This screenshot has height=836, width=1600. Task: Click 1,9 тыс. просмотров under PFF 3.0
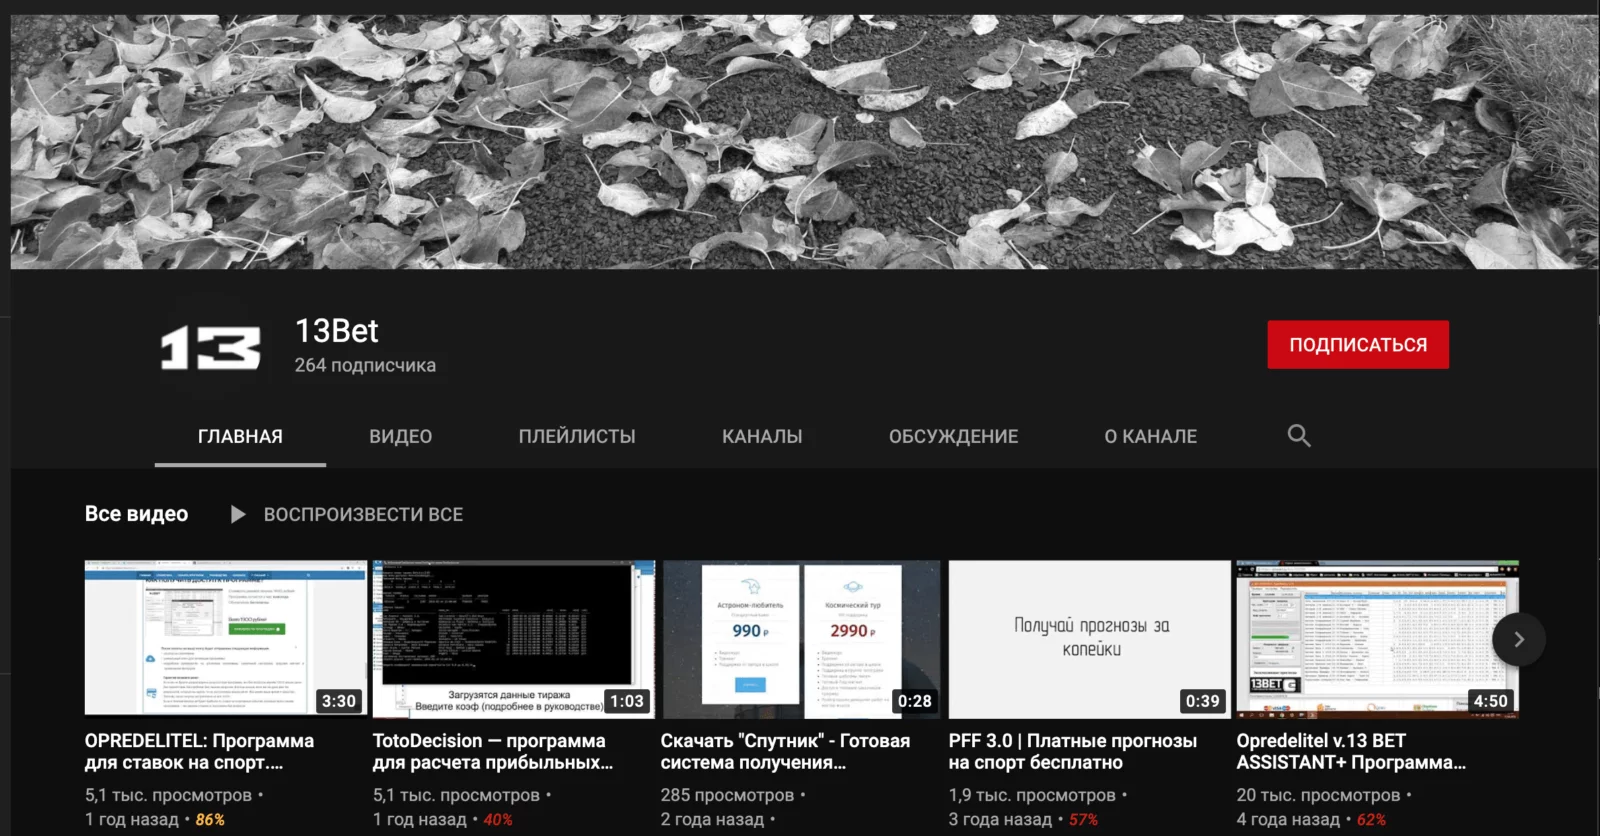(1032, 795)
